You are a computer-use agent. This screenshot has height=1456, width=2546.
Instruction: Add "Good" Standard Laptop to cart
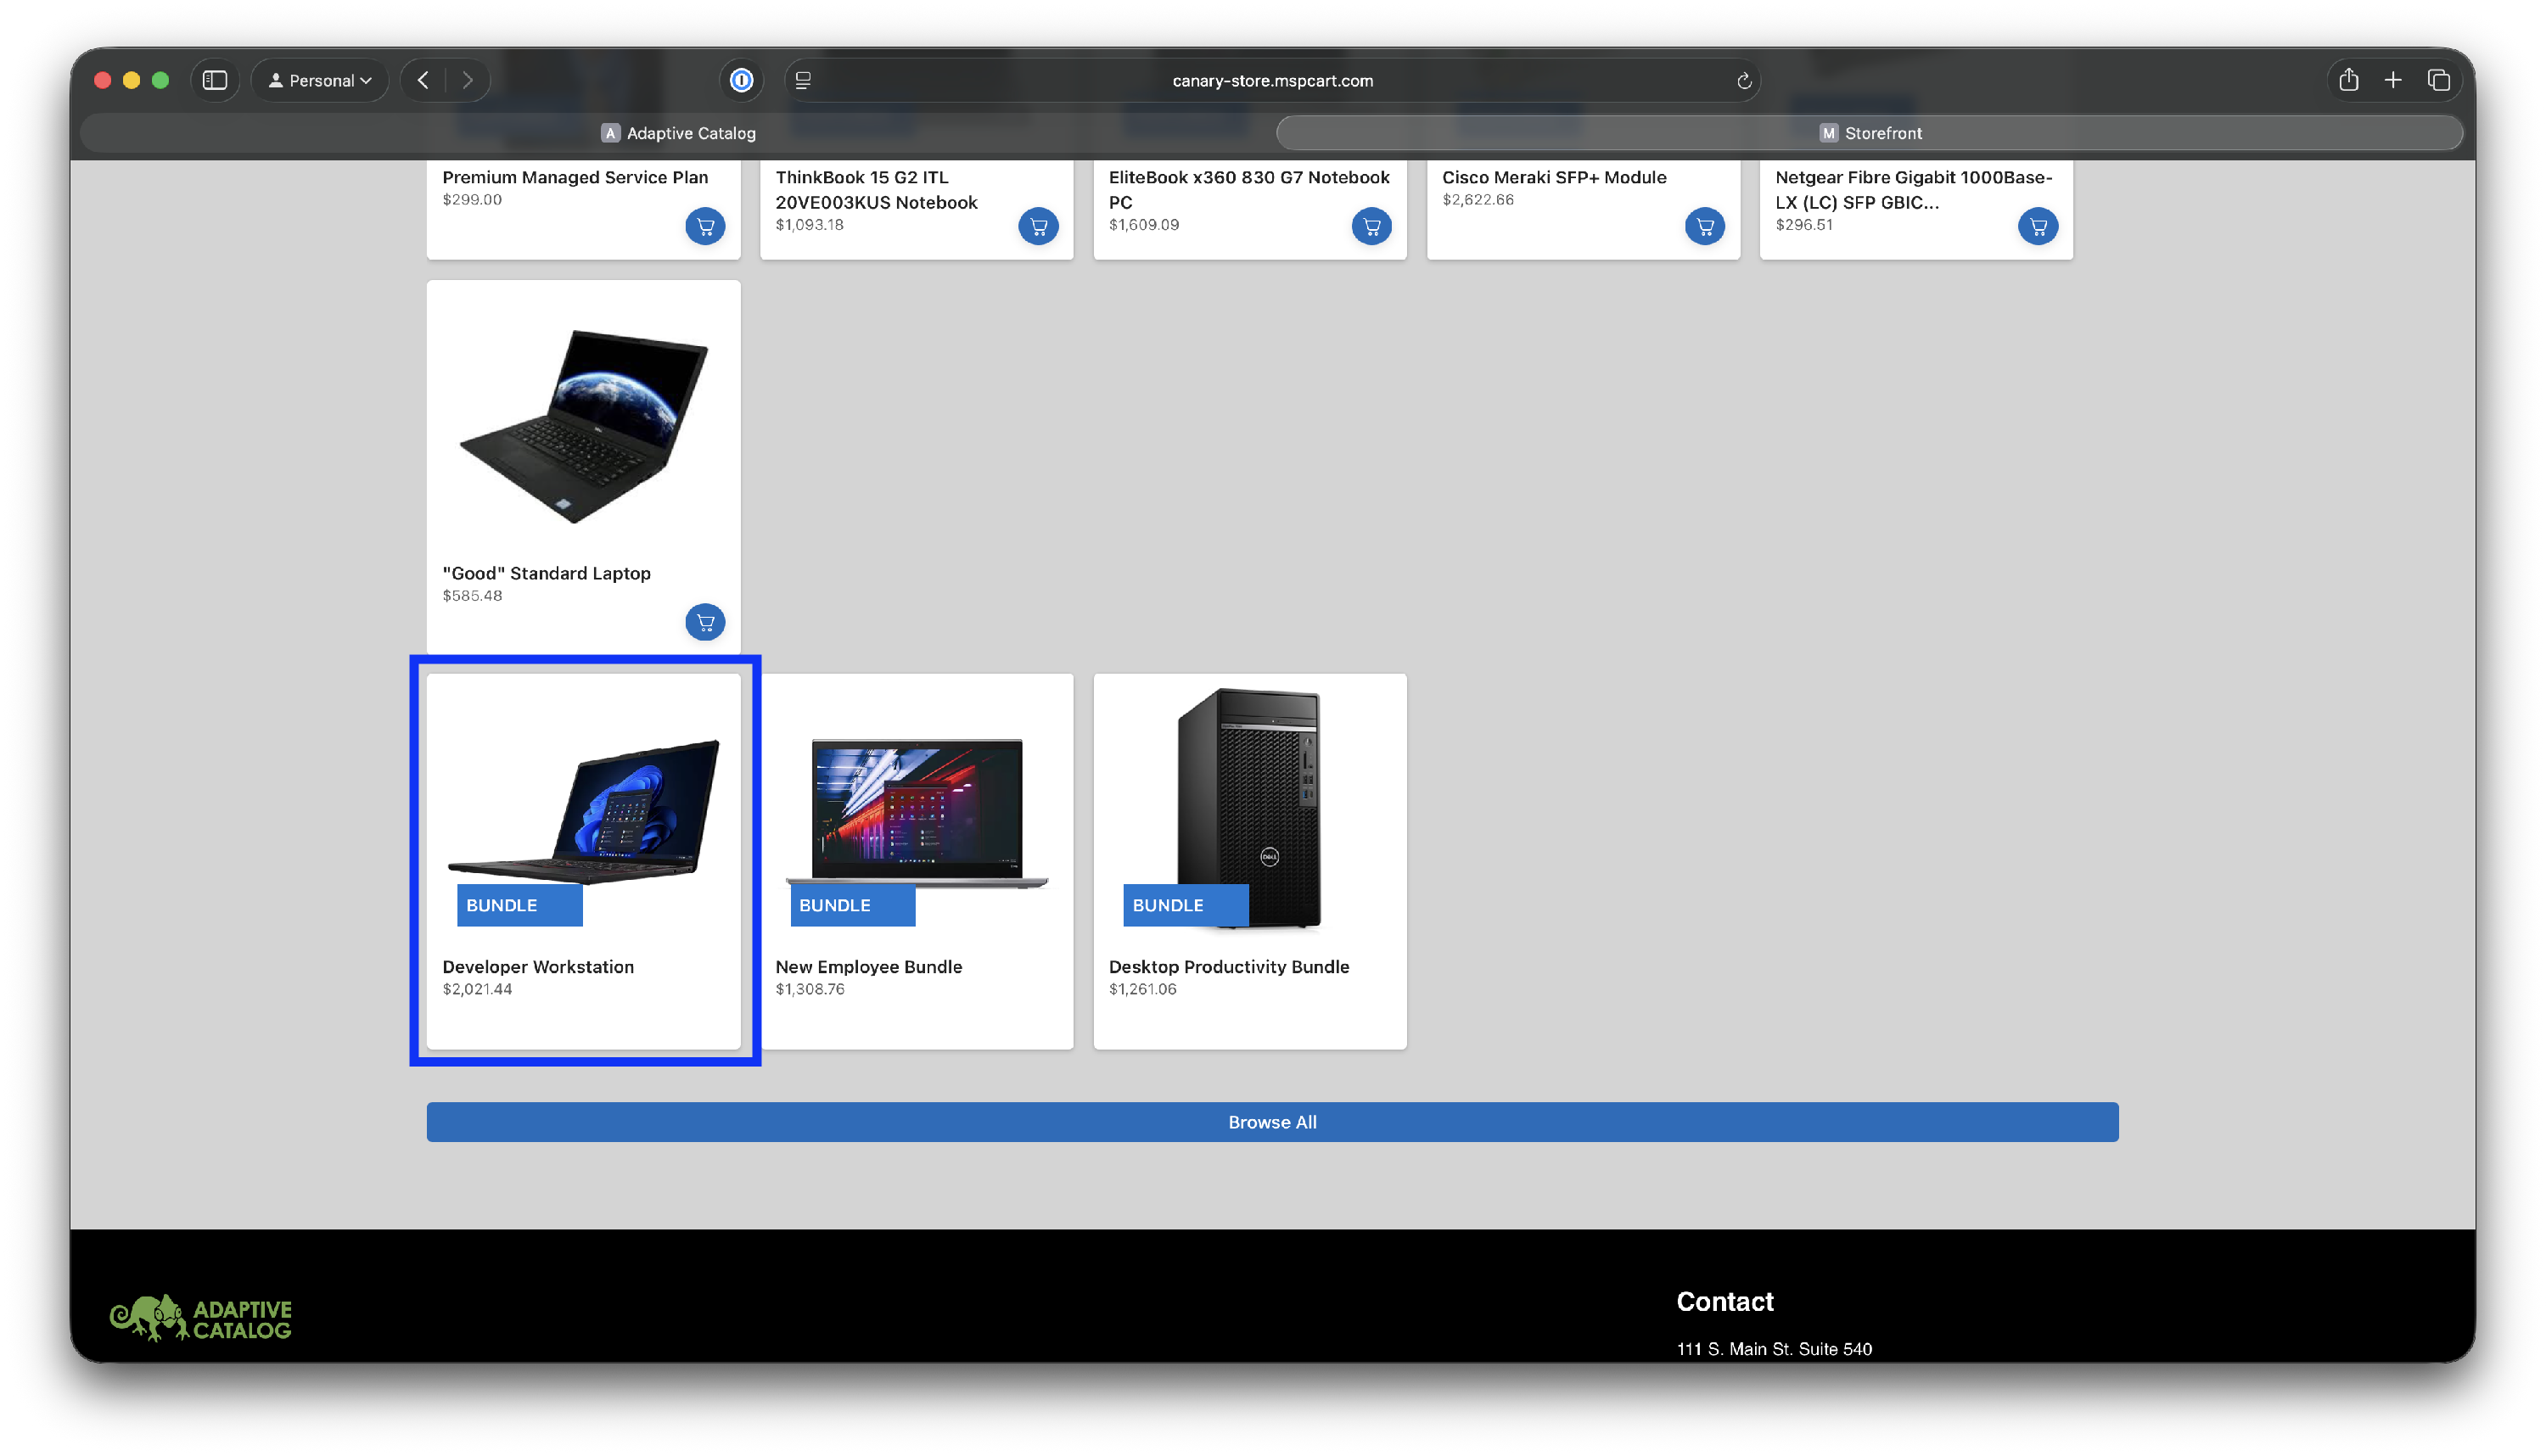click(705, 622)
